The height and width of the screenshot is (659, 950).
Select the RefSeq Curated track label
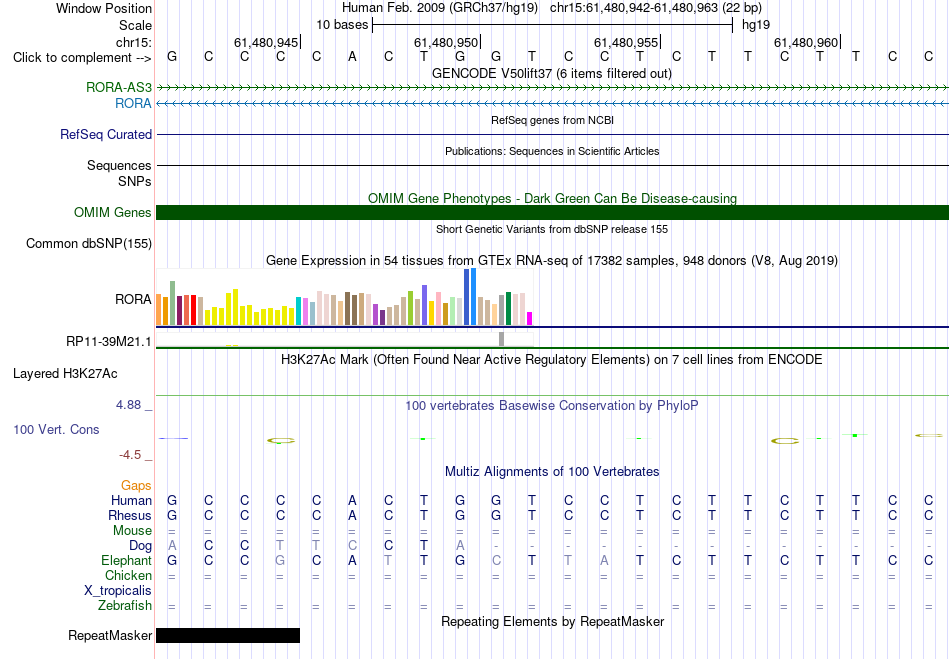click(x=106, y=134)
